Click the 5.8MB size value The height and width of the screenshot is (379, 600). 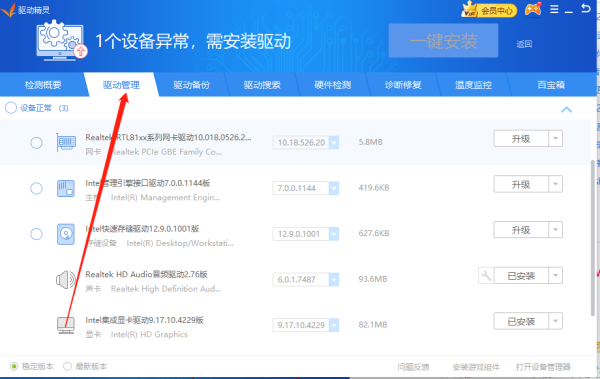(x=370, y=142)
